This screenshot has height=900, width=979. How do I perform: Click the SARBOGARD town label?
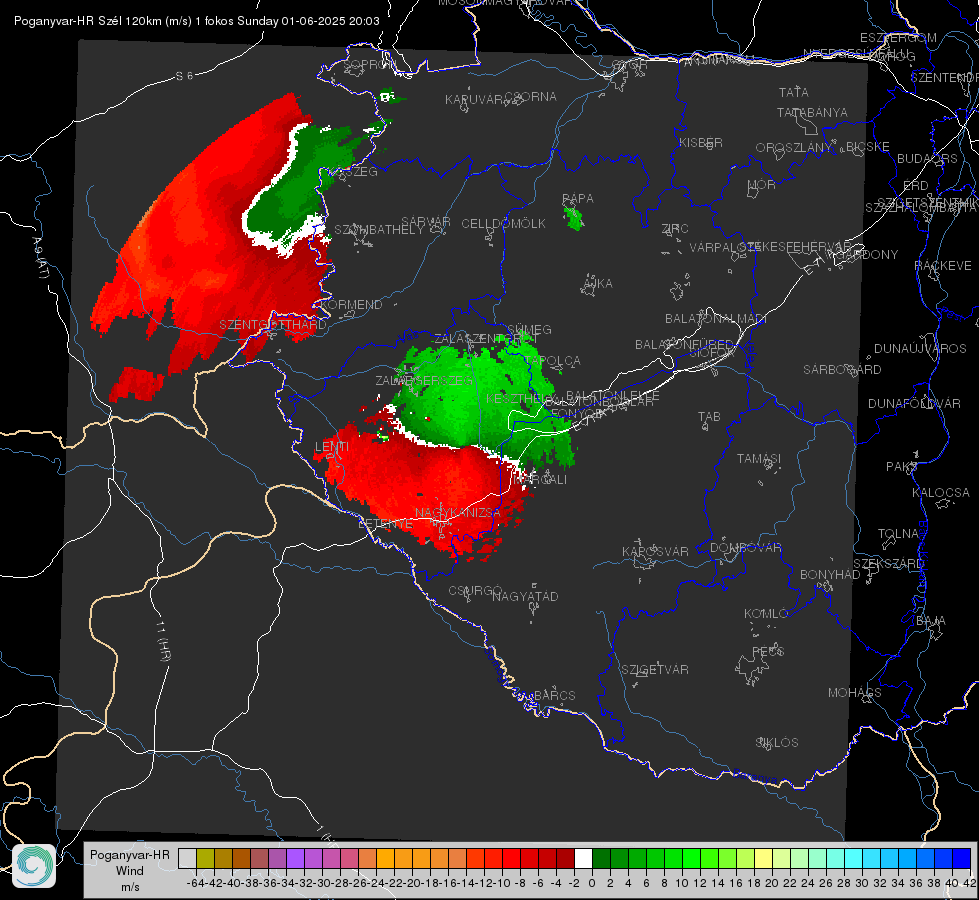click(842, 370)
